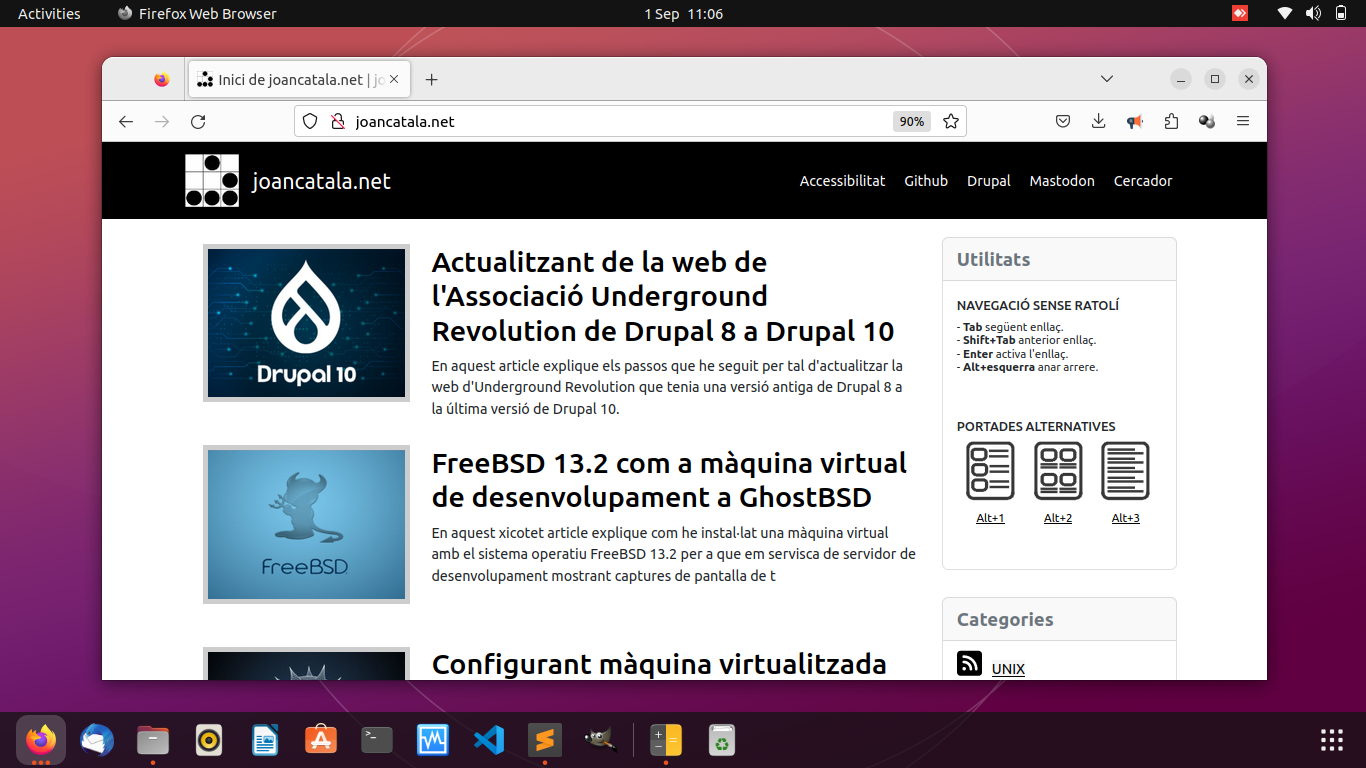Click the Drupal 10 article thumbnail

[x=306, y=323]
